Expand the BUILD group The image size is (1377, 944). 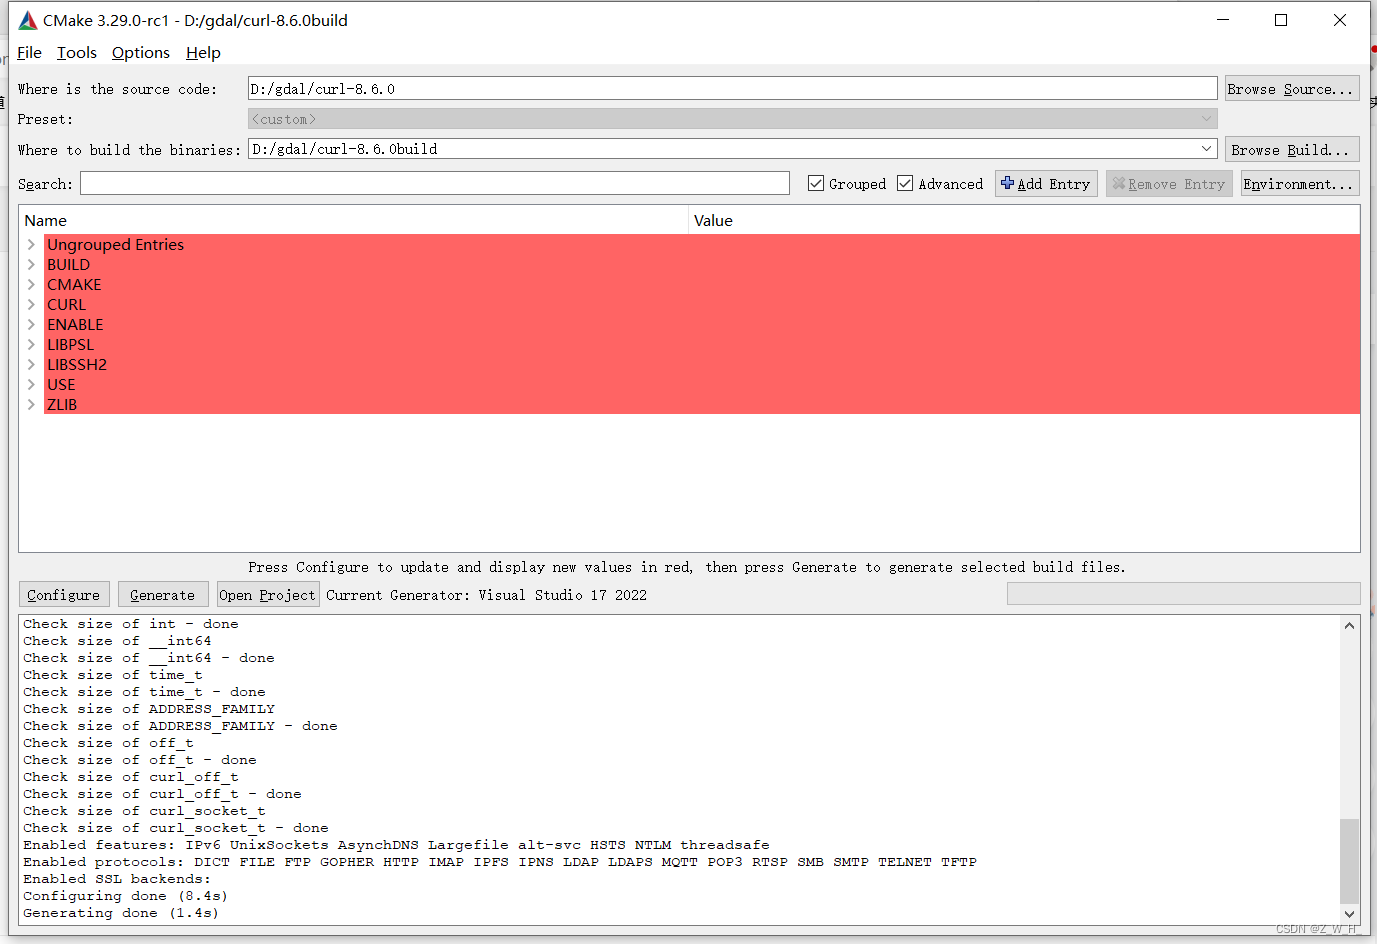coord(31,264)
